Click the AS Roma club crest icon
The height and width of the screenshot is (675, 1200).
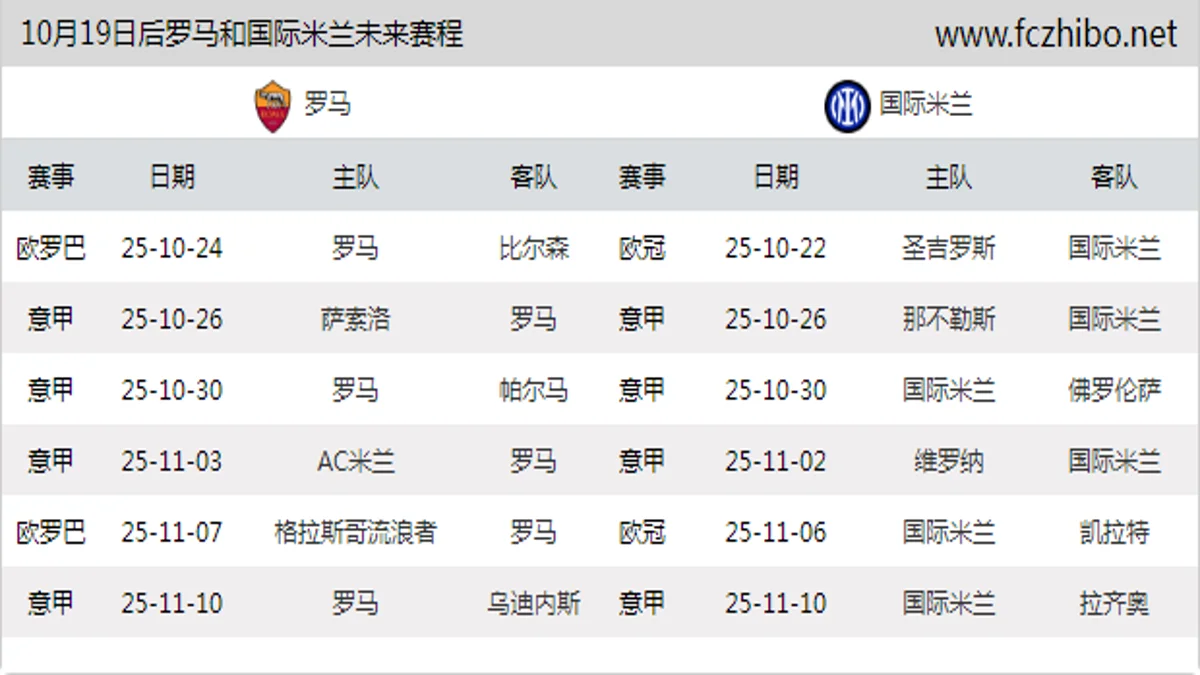(x=272, y=105)
